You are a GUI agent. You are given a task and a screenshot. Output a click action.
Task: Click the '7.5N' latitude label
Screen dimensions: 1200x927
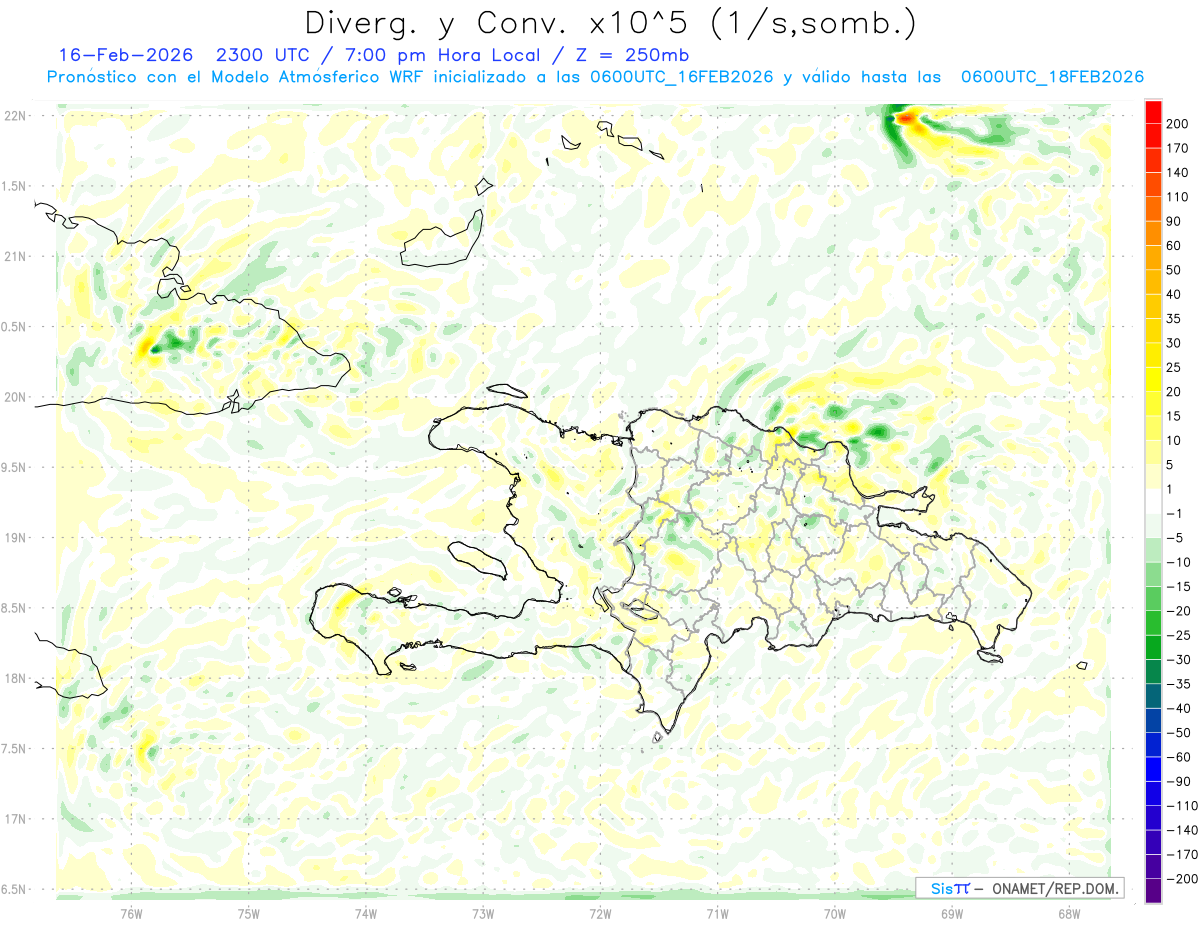click(x=13, y=748)
